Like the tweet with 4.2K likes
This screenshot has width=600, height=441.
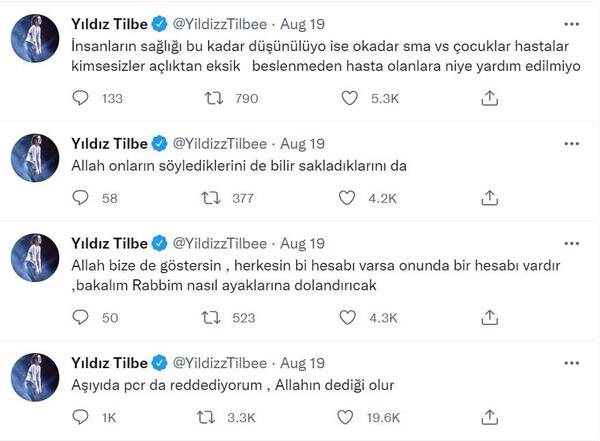[349, 198]
